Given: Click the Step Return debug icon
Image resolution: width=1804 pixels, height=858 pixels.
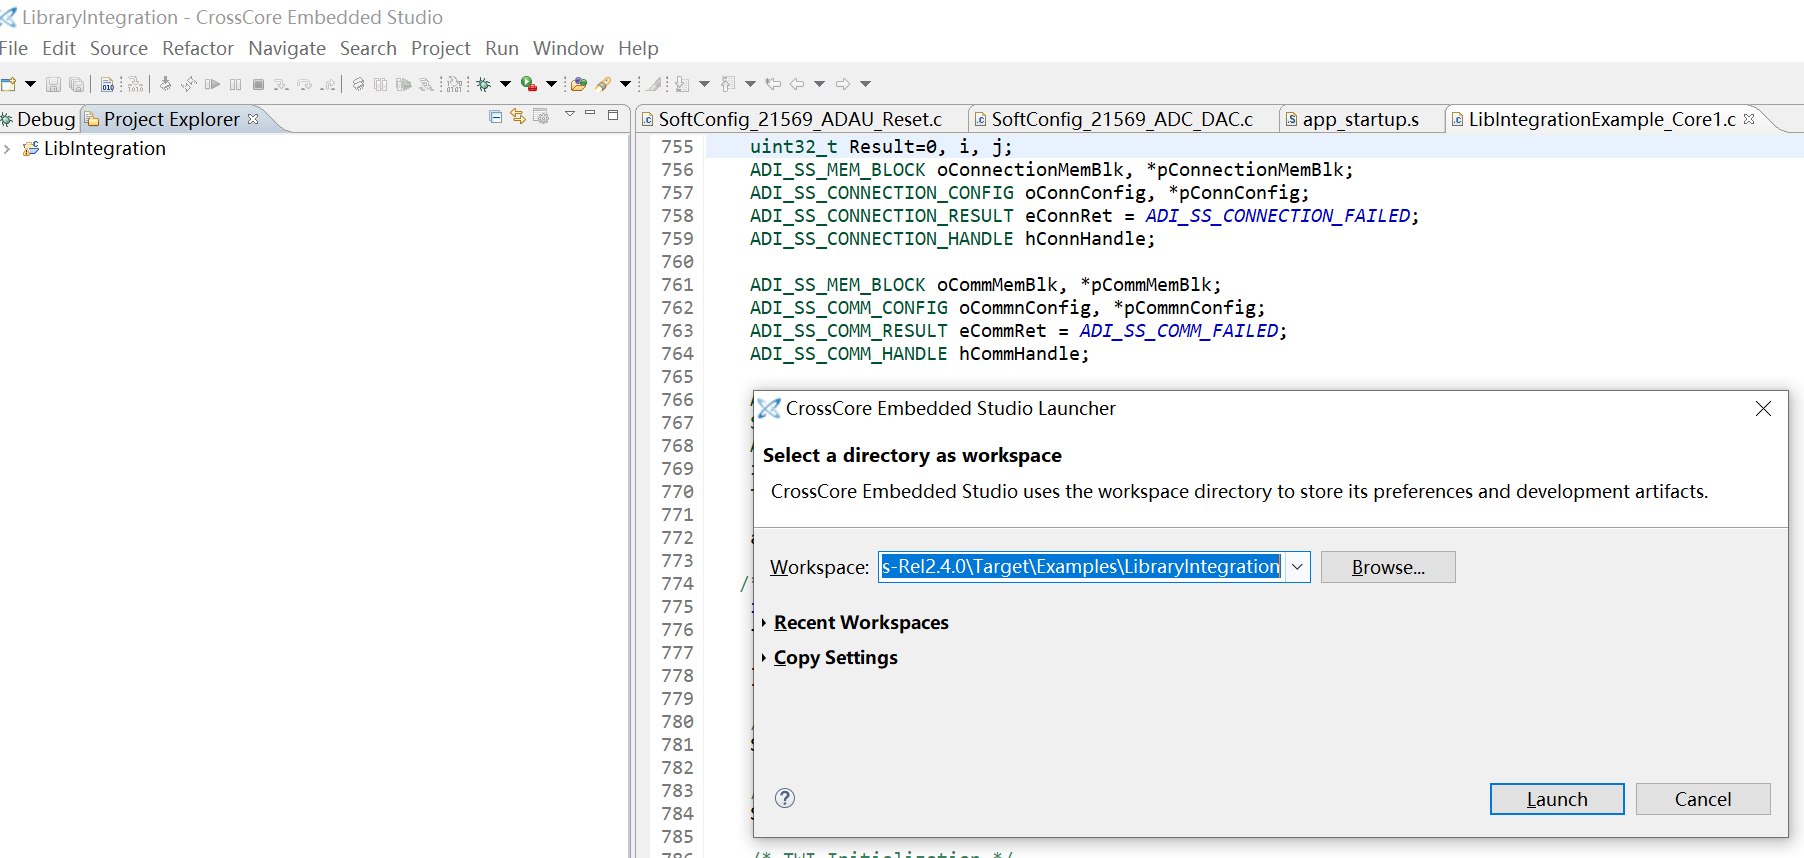Looking at the screenshot, I should [328, 84].
